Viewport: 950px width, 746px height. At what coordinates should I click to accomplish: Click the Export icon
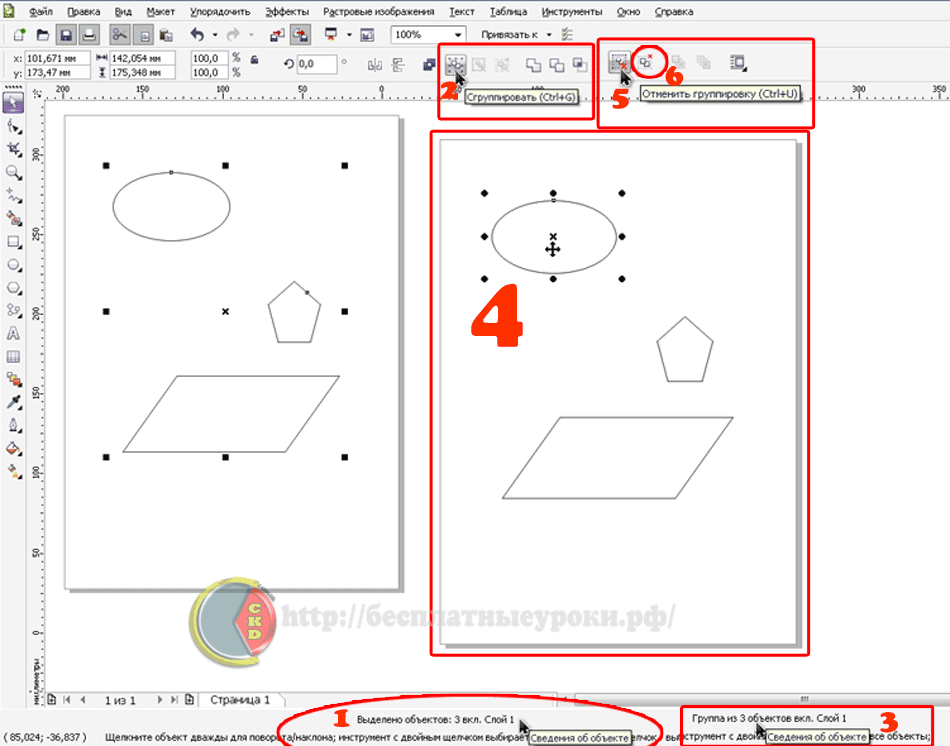(300, 35)
